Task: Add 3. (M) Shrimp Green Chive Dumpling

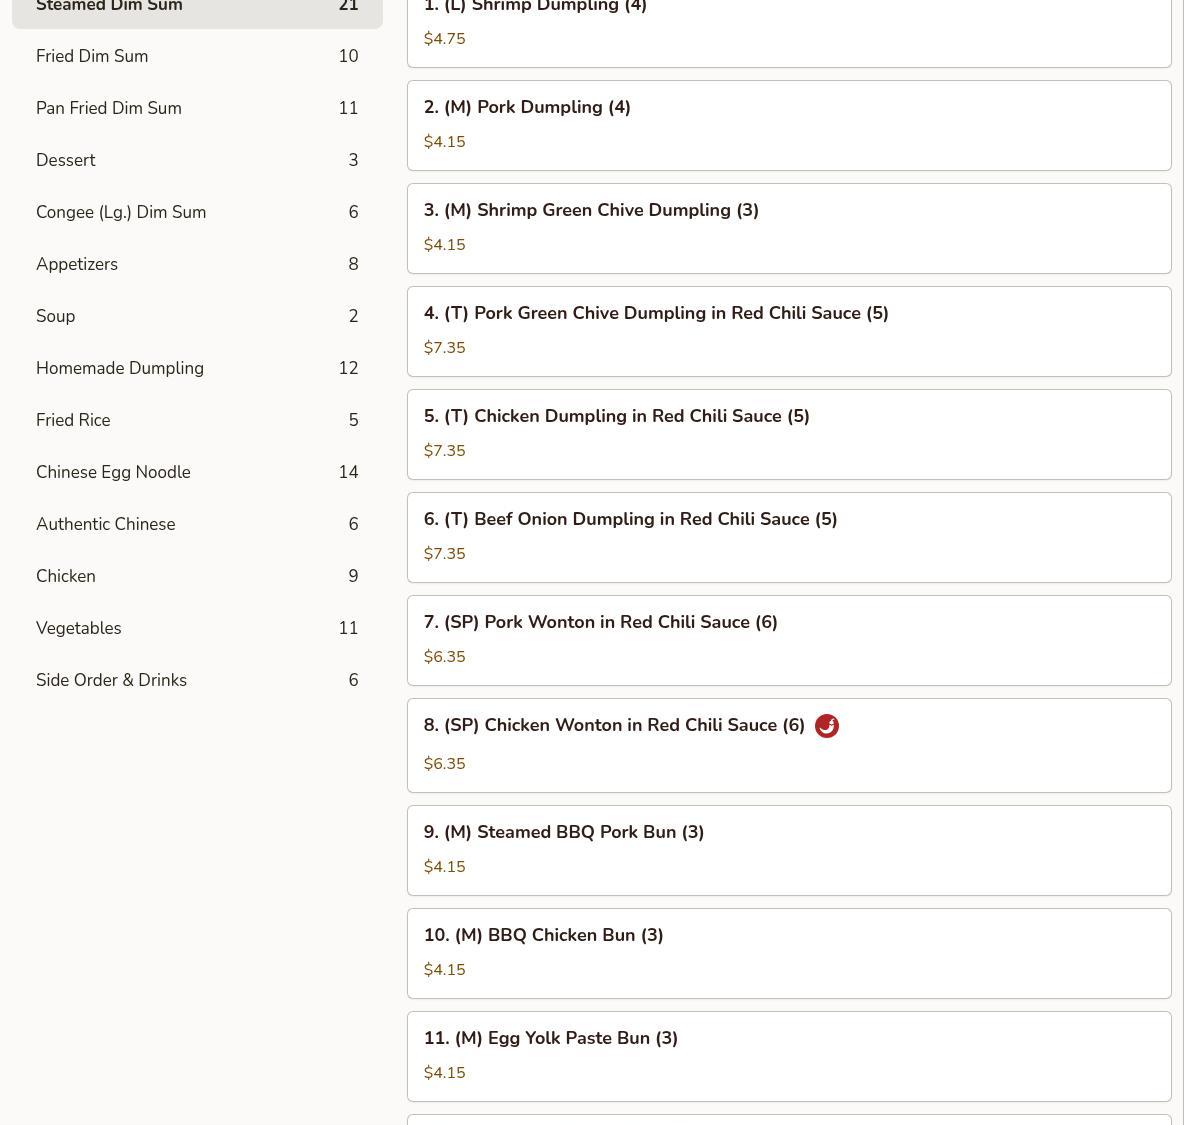Action: [x=789, y=229]
